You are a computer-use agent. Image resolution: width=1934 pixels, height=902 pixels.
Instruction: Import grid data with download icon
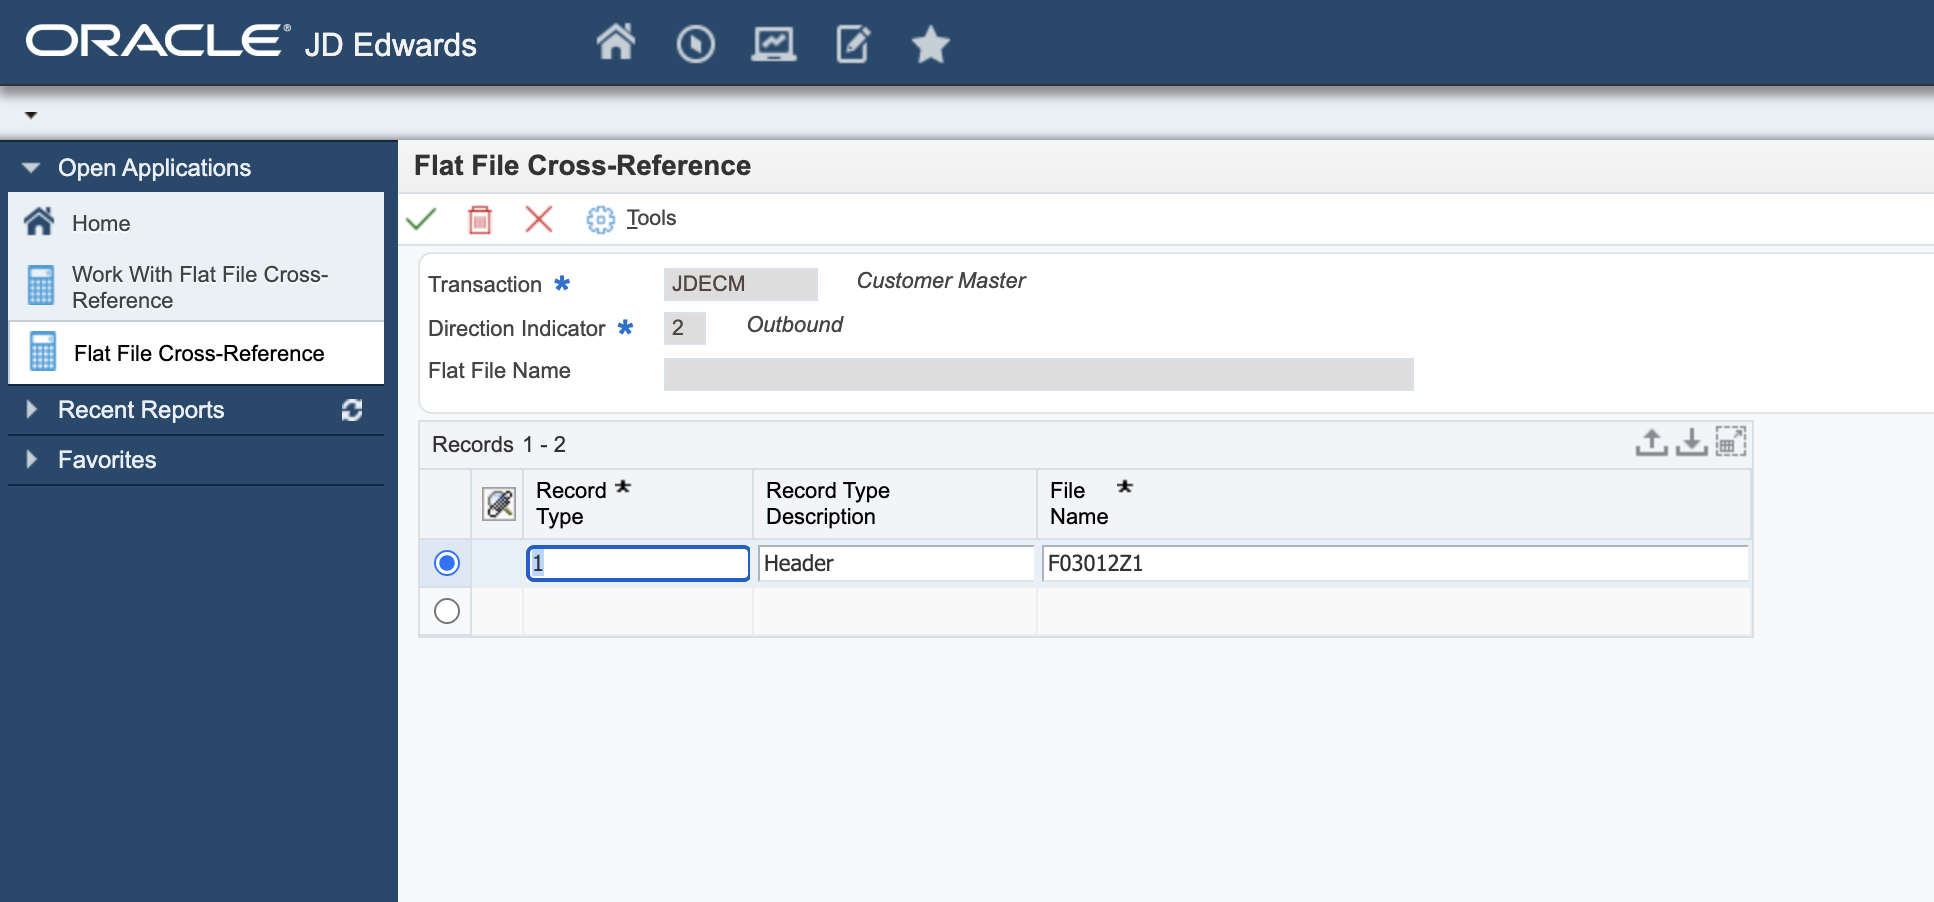pos(1691,442)
